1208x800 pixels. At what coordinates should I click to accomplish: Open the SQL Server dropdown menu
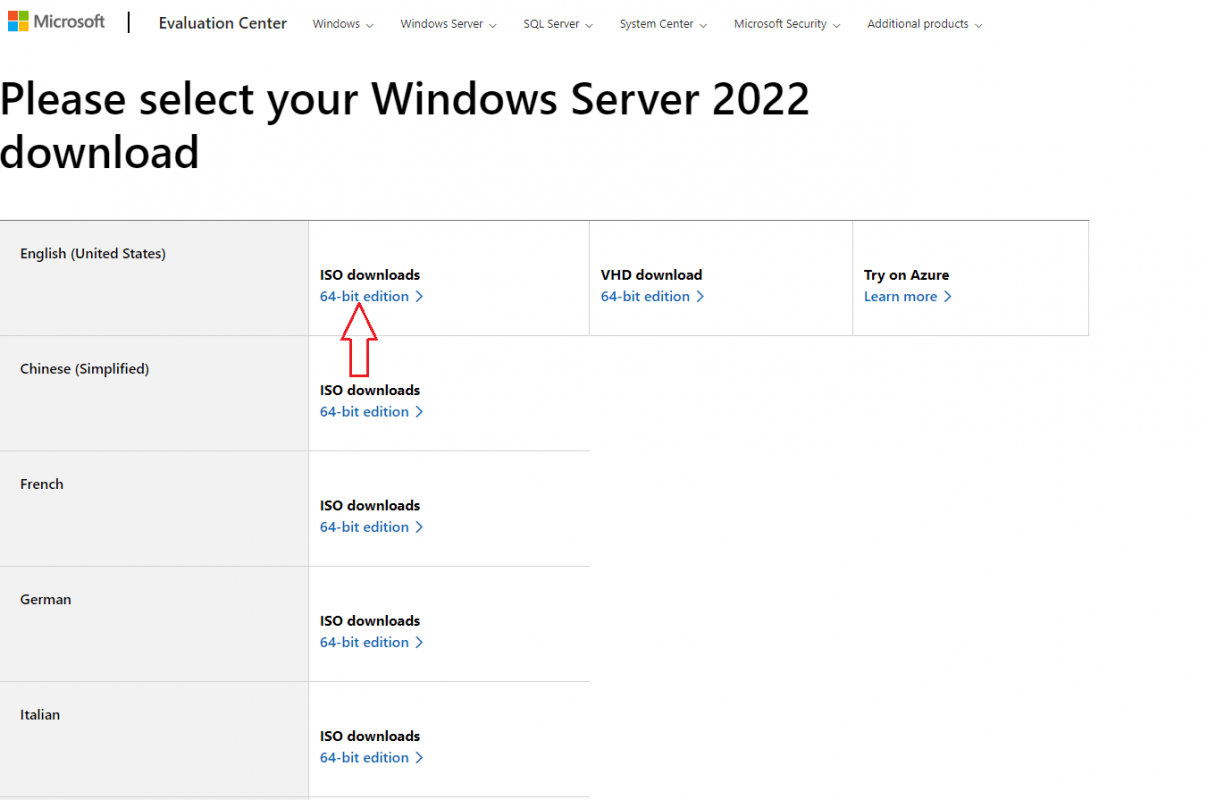[x=558, y=24]
